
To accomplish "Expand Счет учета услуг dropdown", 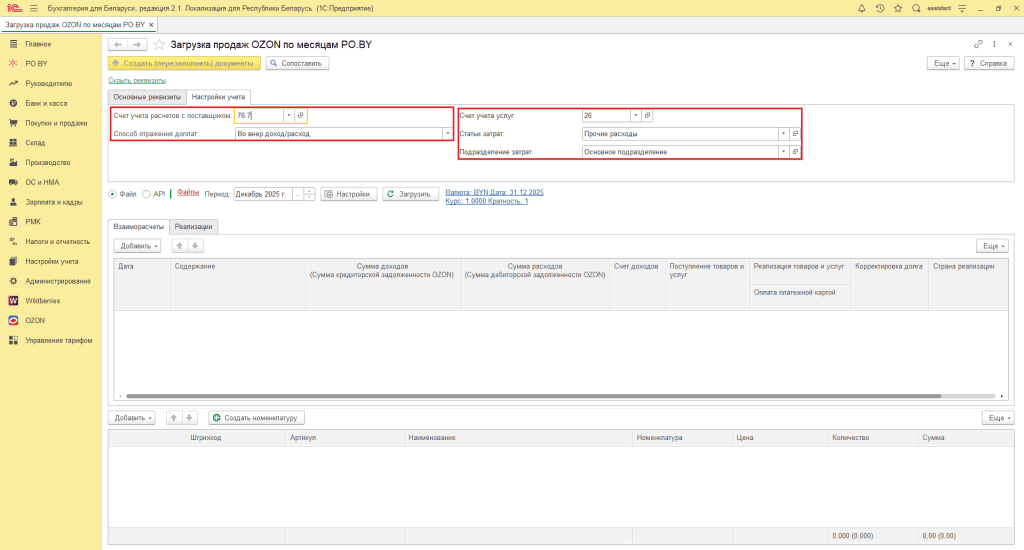I will (635, 116).
